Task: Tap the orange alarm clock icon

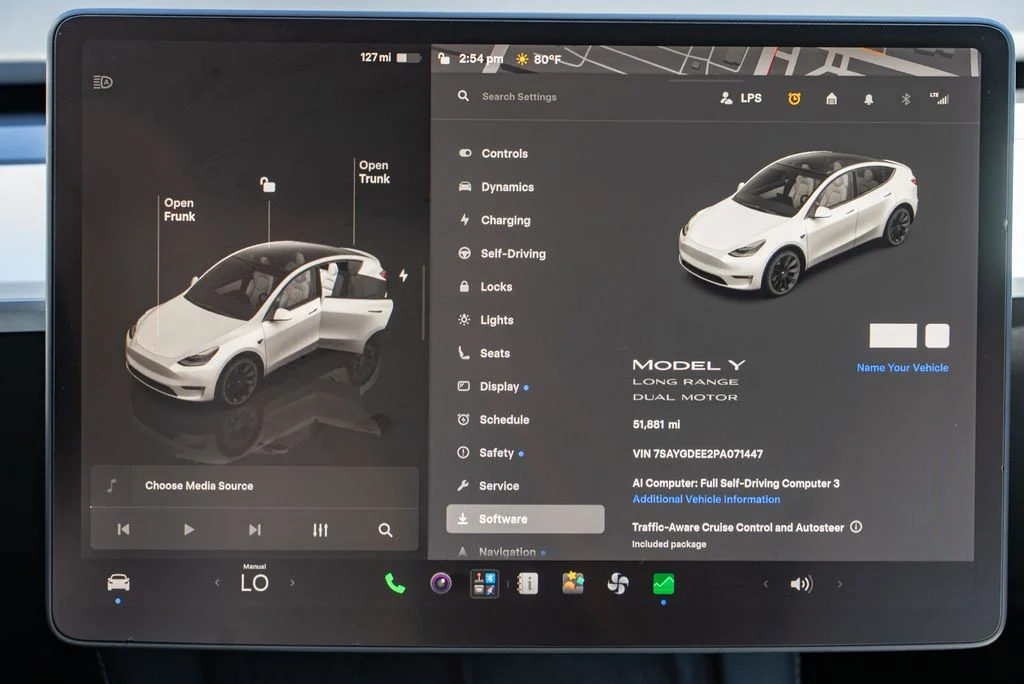Action: (794, 99)
